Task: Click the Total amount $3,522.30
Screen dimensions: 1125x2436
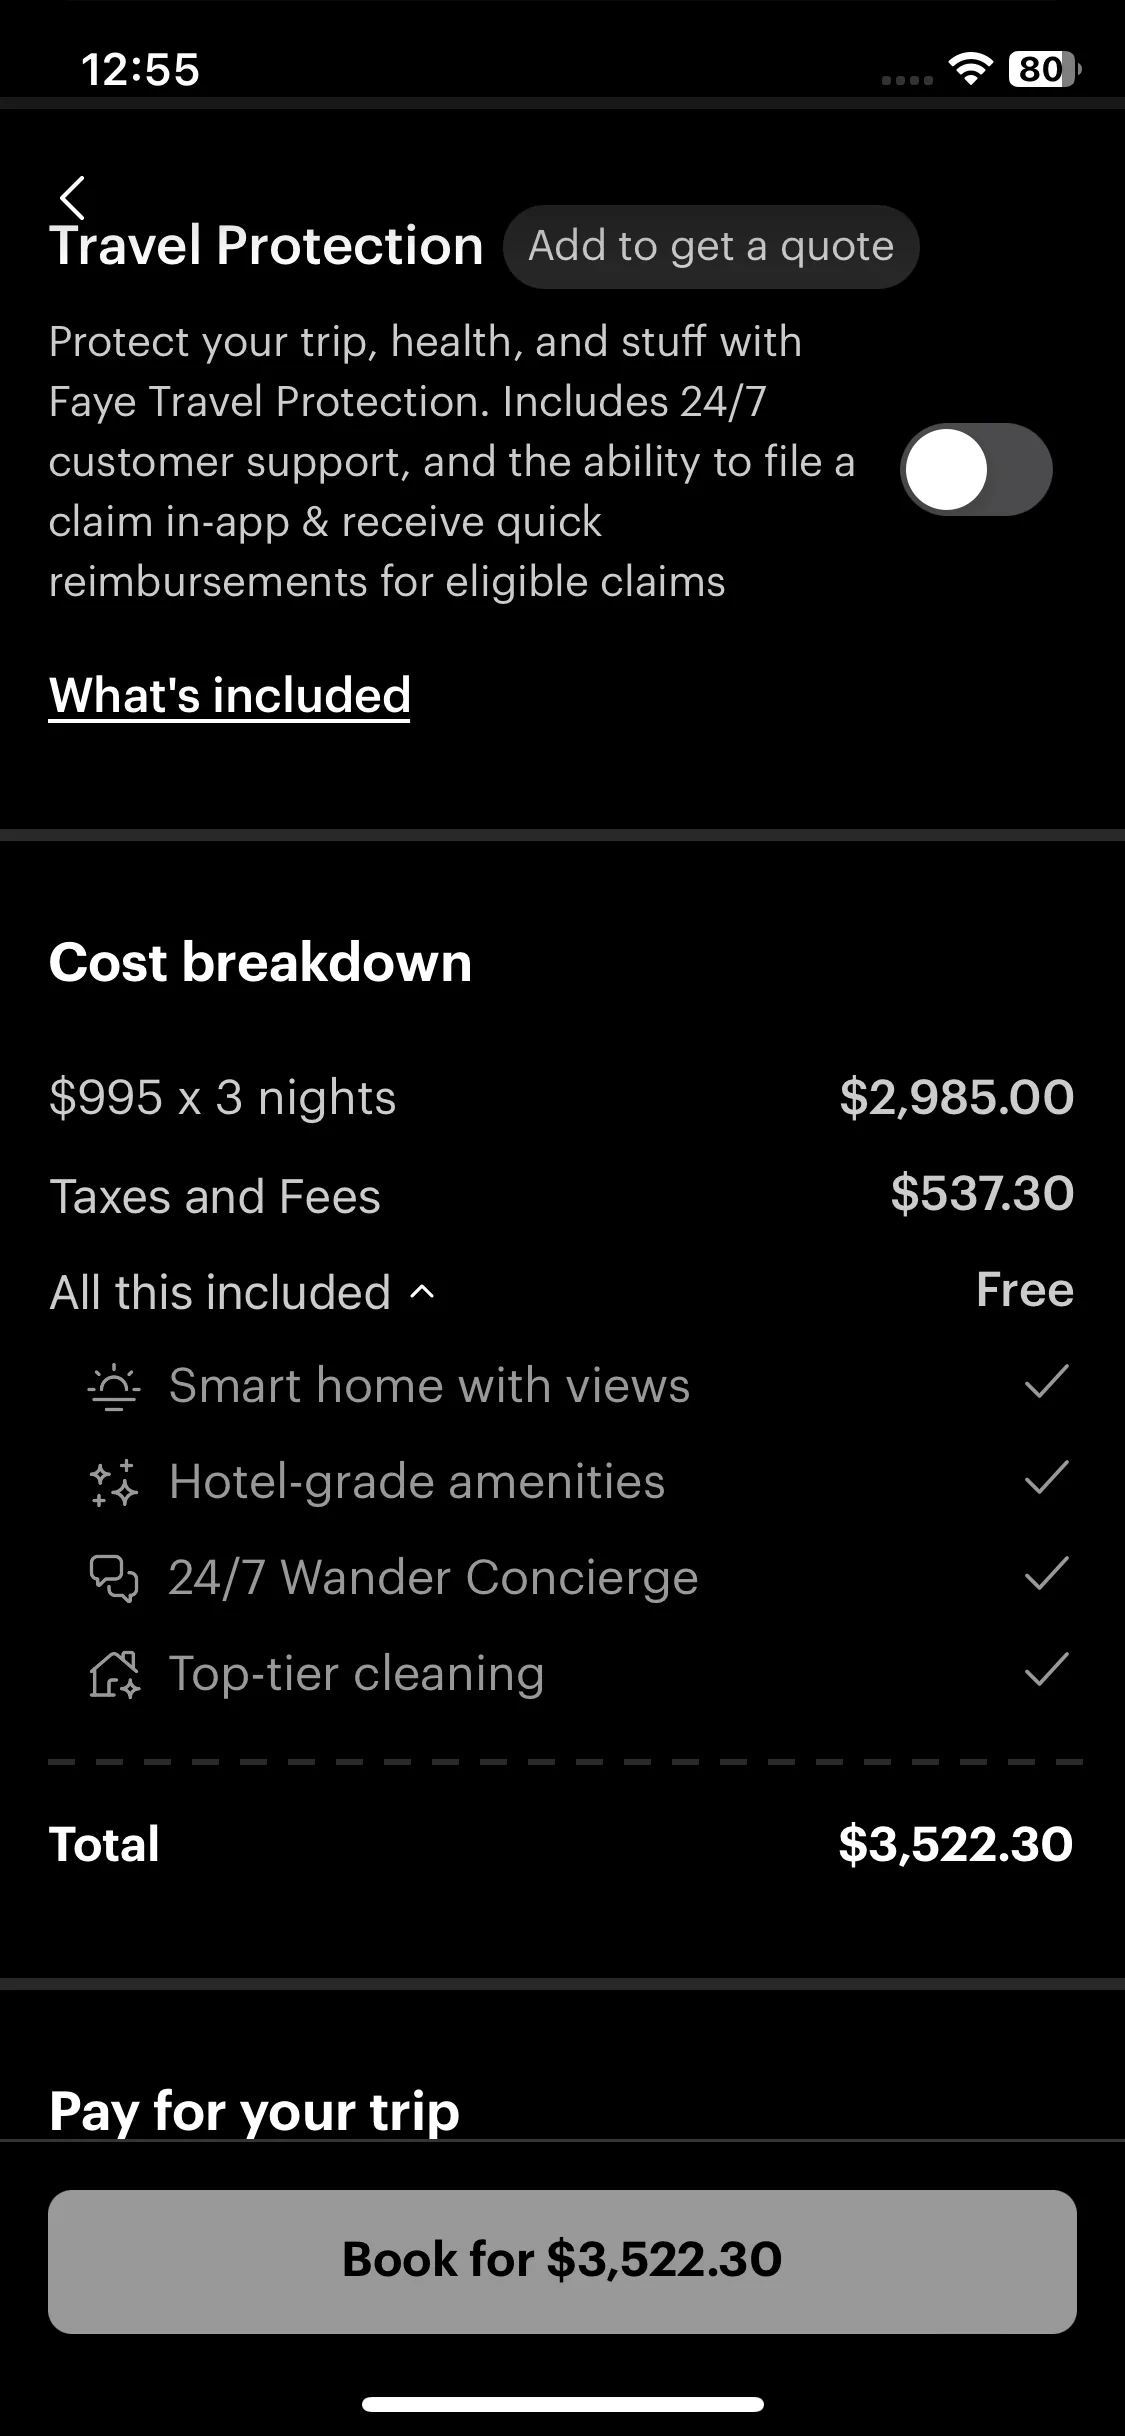Action: pos(955,1843)
